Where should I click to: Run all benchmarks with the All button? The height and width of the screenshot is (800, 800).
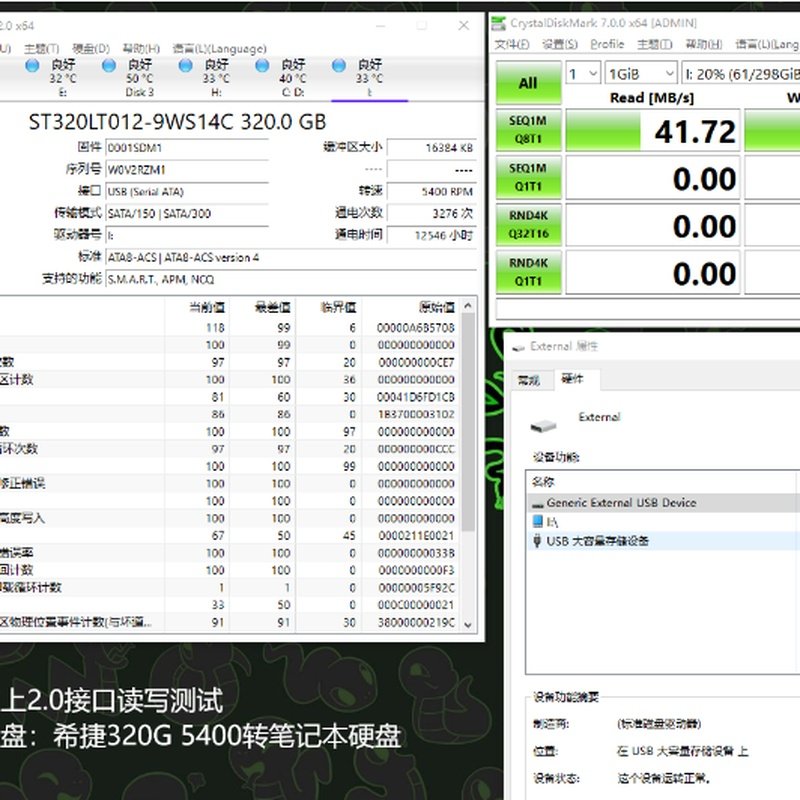(528, 83)
